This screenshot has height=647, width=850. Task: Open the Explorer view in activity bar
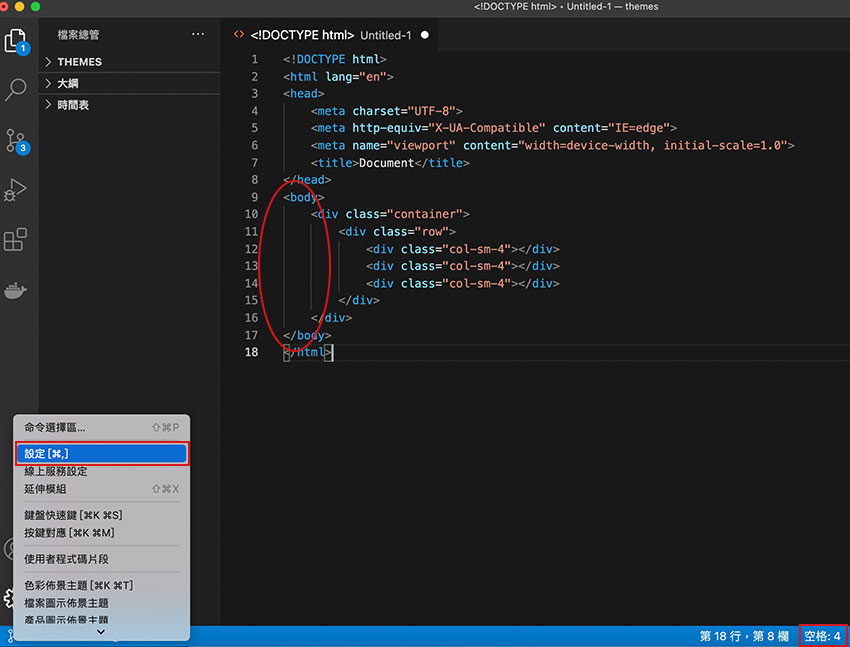(18, 42)
